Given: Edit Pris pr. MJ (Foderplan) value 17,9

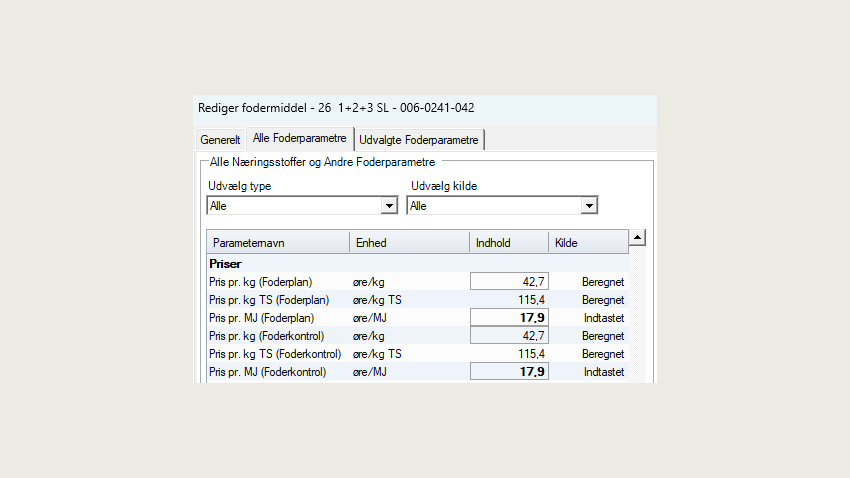Looking at the screenshot, I should tap(509, 318).
